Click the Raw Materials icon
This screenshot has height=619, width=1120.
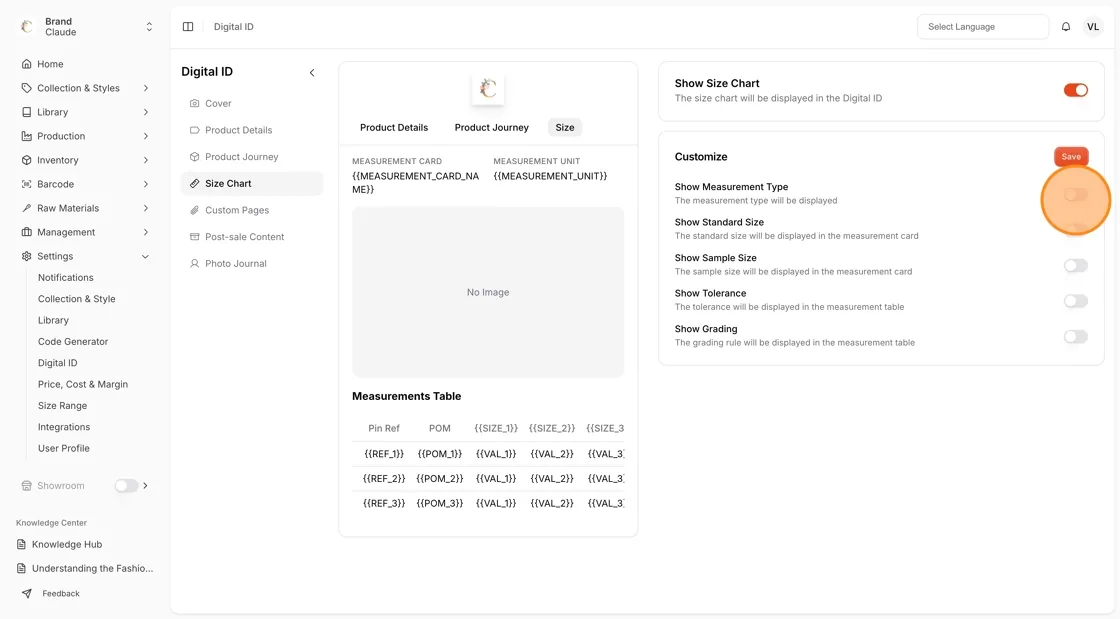pos(26,208)
